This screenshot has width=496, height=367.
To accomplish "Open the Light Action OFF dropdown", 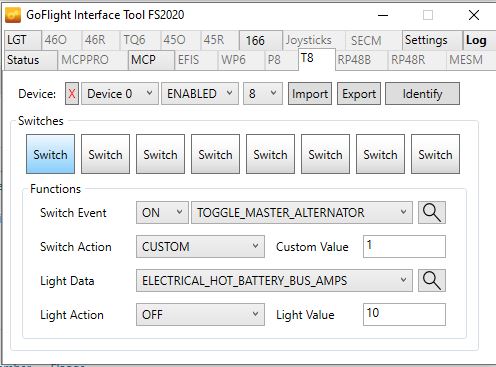I will tap(200, 314).
